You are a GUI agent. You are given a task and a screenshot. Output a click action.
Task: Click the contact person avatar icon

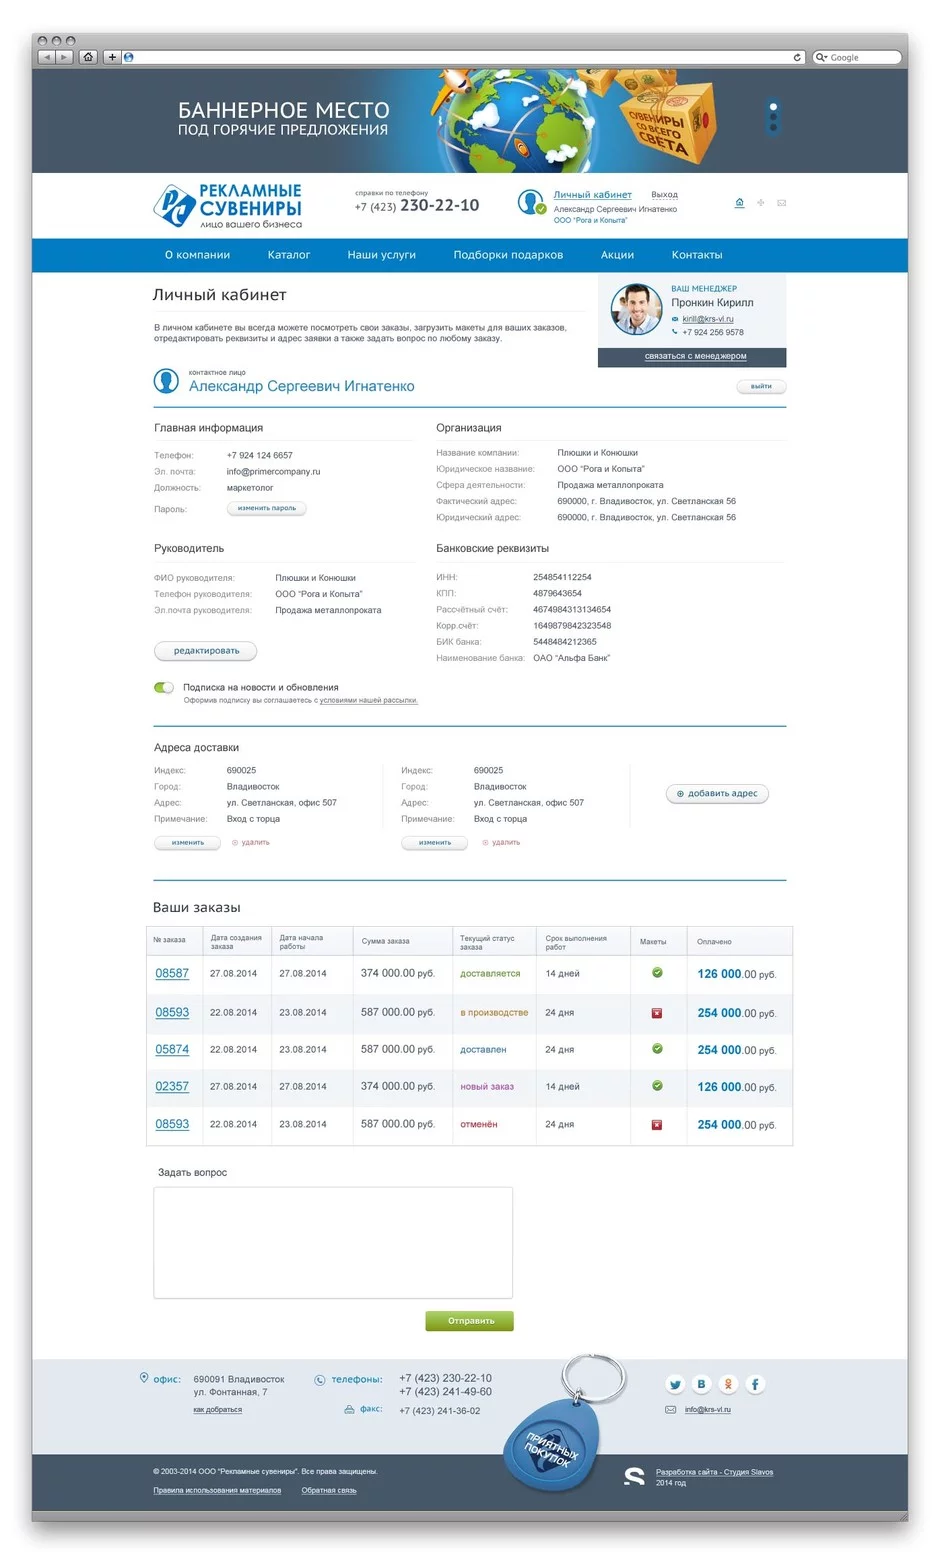pyautogui.click(x=166, y=381)
